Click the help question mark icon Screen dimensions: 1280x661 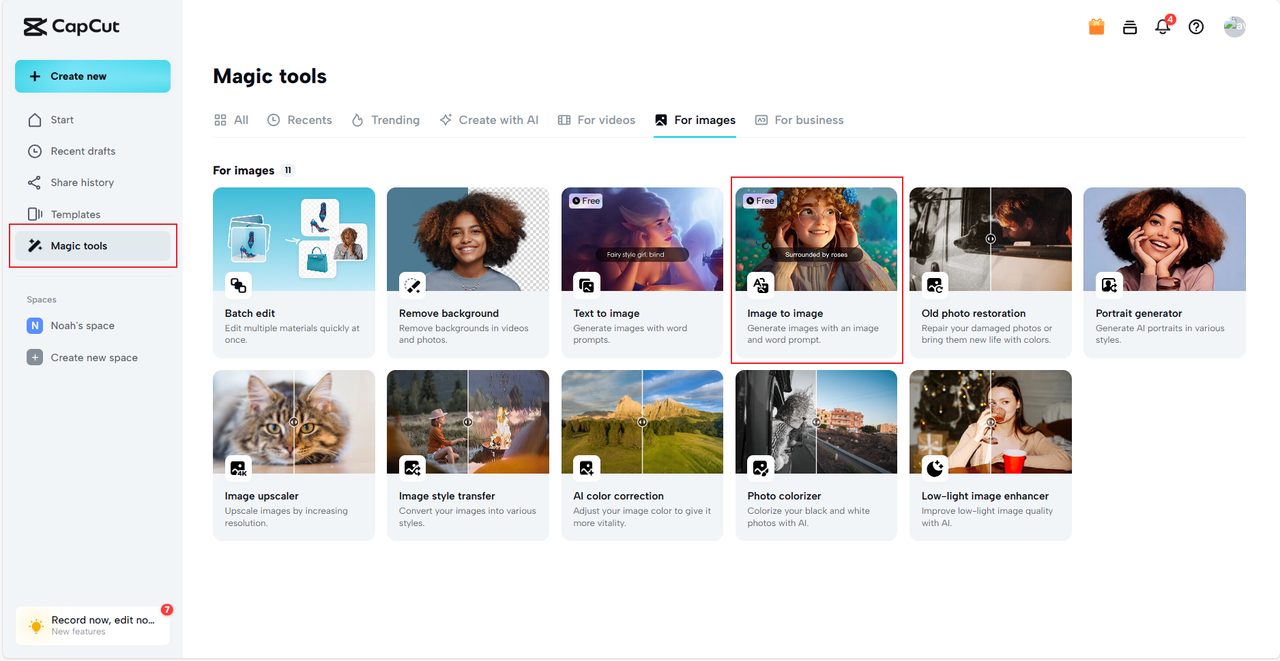1196,27
